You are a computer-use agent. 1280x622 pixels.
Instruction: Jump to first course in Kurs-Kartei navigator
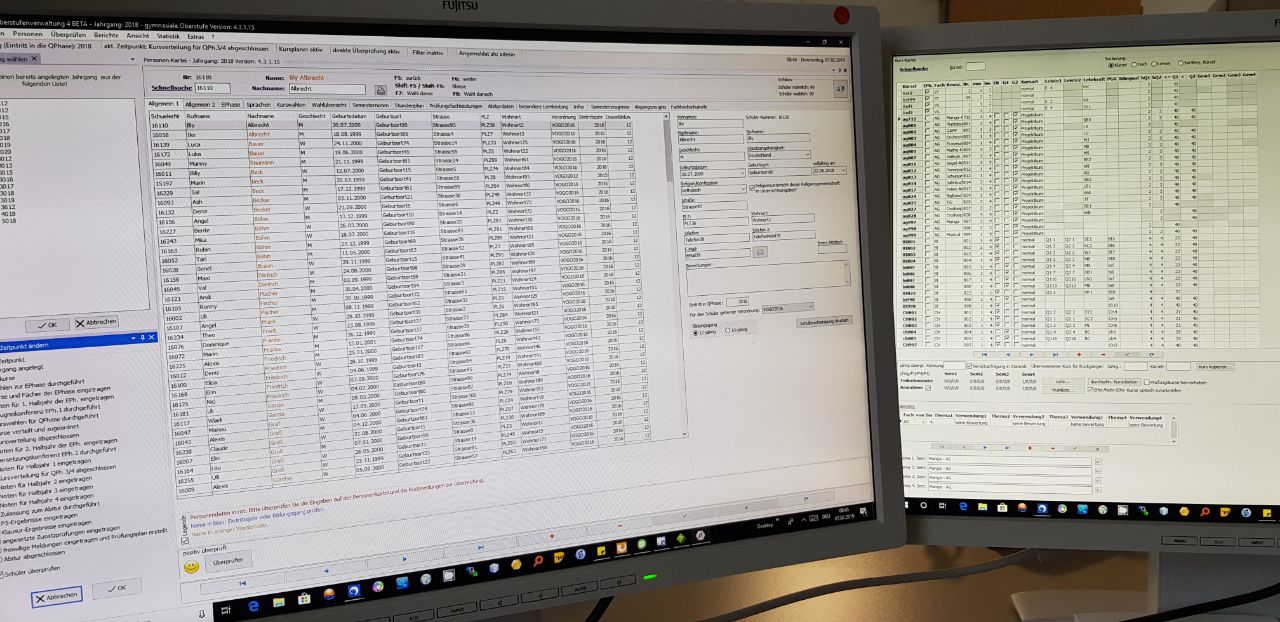(x=985, y=354)
